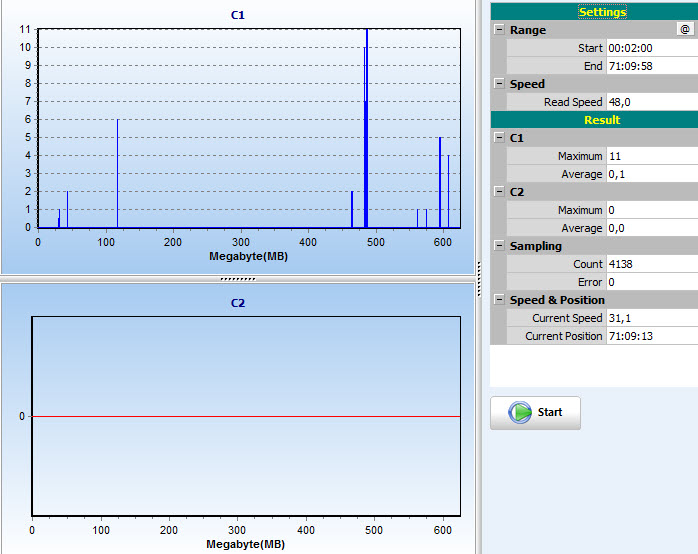Select the C1 Average value 0,1
Image resolution: width=698 pixels, height=554 pixels.
(652, 174)
